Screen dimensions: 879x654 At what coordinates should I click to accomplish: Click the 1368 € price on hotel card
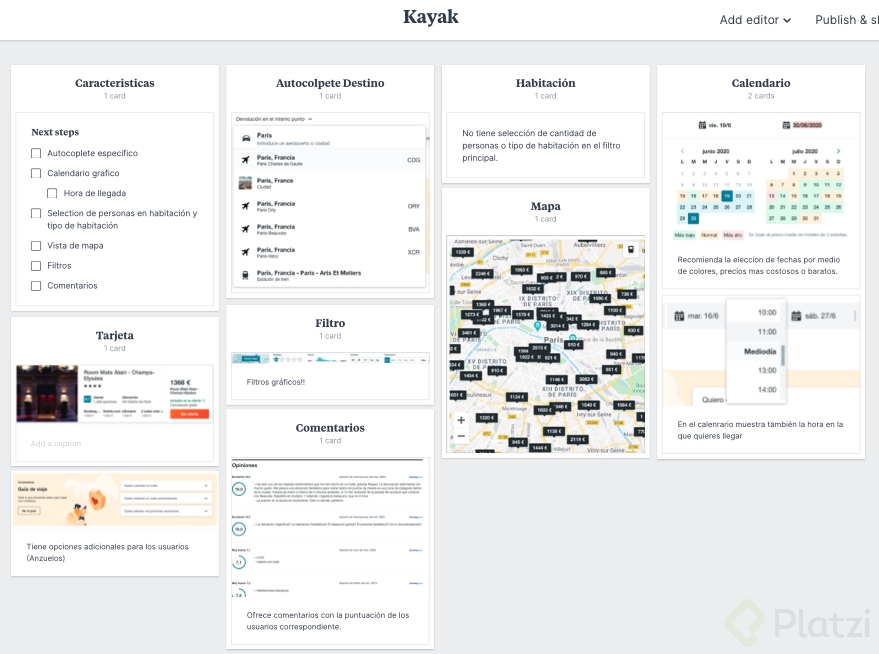pos(179,382)
